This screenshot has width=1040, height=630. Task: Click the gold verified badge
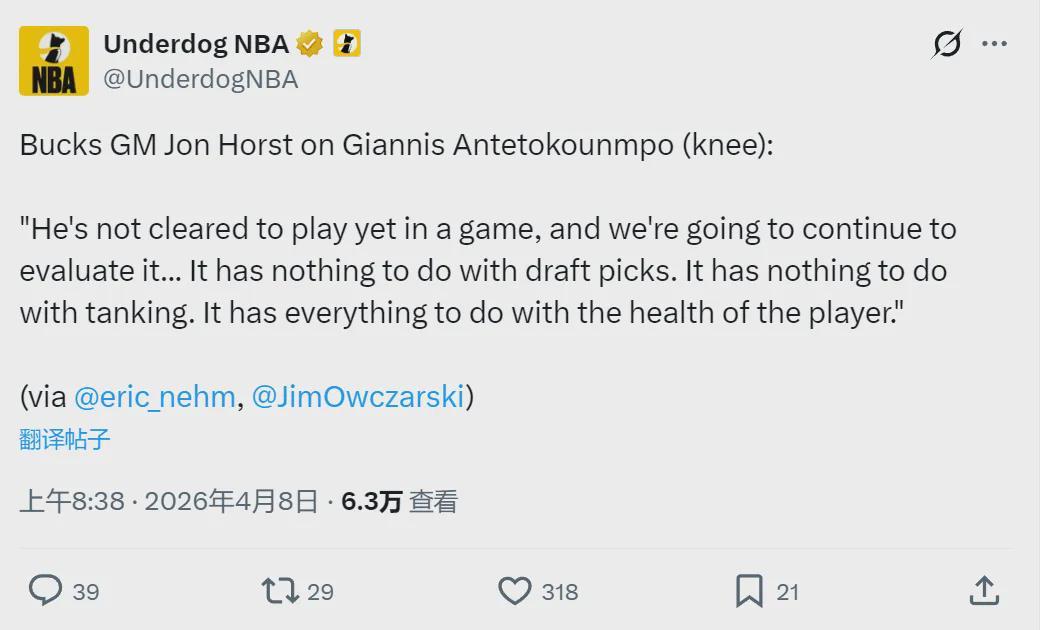309,44
